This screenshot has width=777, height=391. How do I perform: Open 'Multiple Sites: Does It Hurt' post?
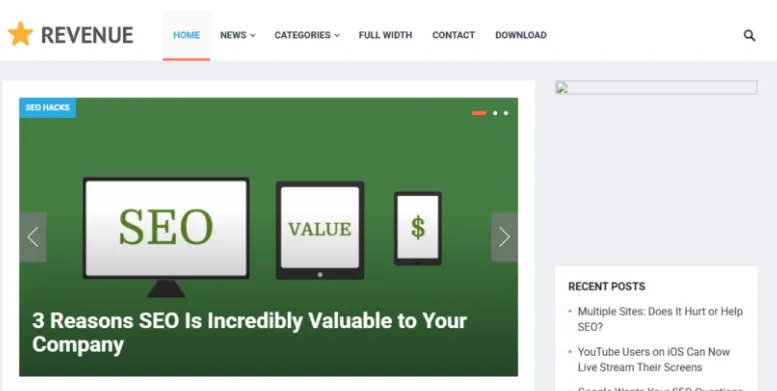(660, 319)
